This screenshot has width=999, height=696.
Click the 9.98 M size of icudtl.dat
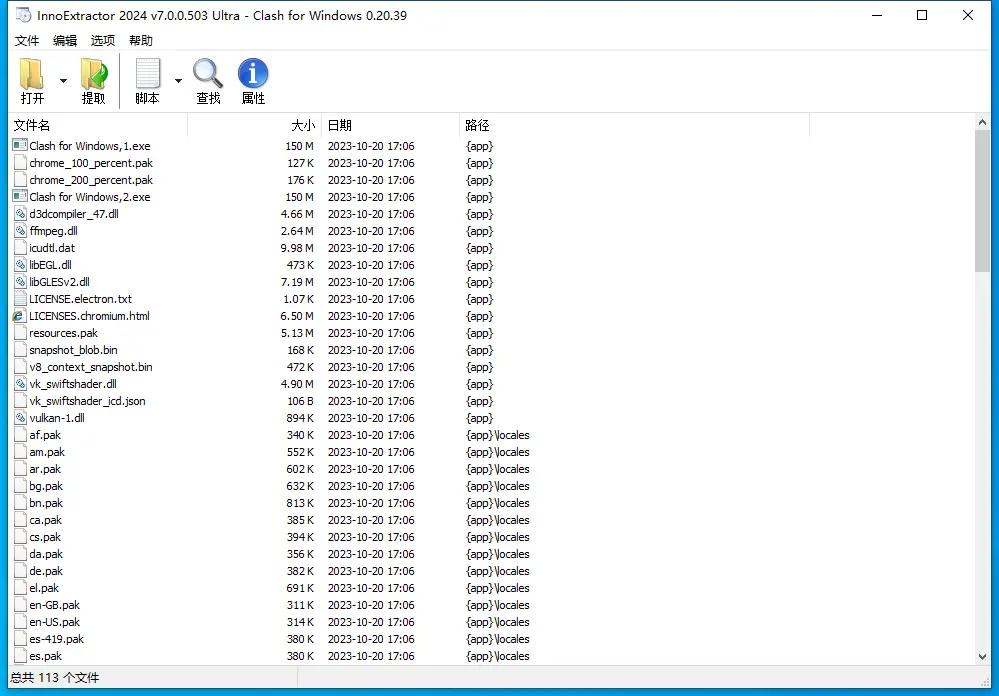(x=297, y=248)
